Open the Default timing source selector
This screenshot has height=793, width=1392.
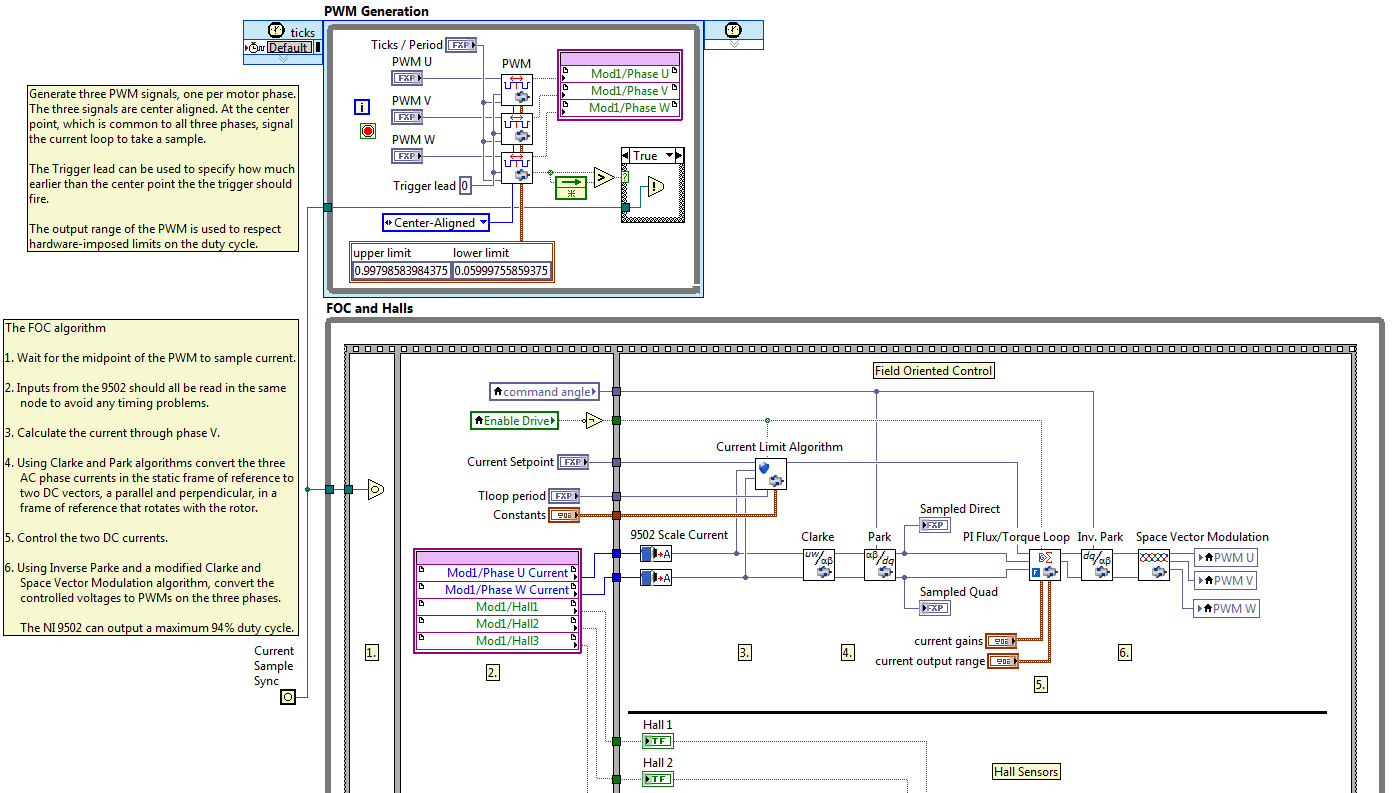click(287, 47)
